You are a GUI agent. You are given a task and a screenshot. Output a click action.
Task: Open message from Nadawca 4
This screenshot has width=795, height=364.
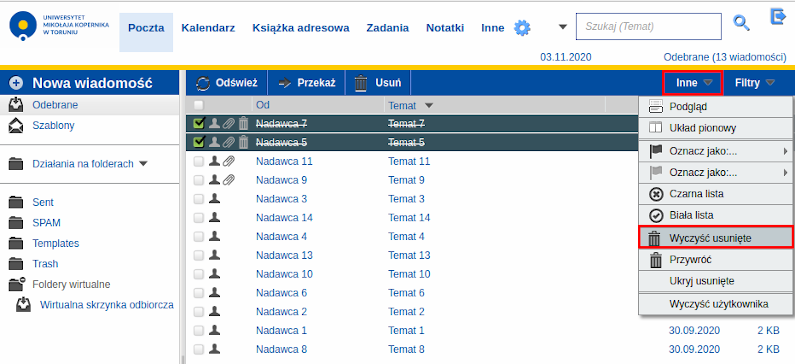click(x=281, y=236)
